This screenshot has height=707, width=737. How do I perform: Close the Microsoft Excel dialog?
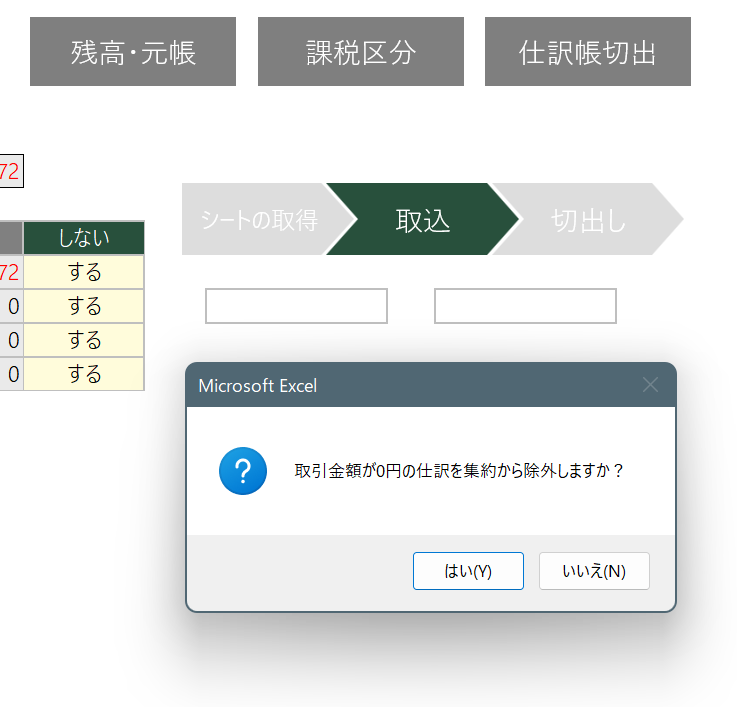coord(651,385)
